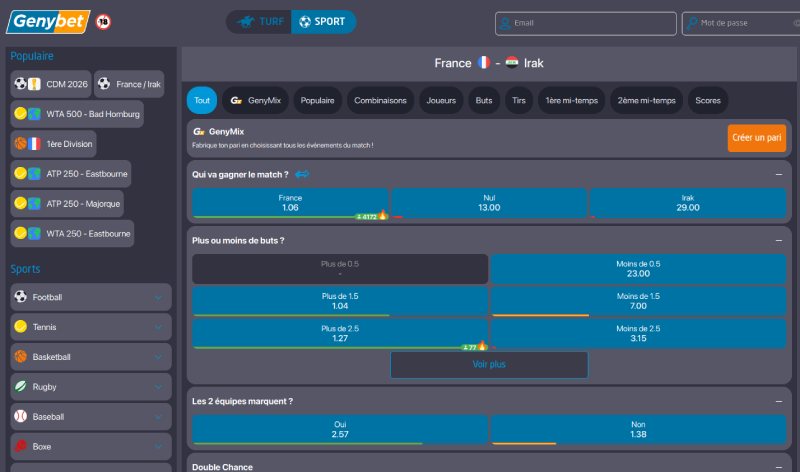Click Football soccer ball icon in Sports

(x=20, y=296)
